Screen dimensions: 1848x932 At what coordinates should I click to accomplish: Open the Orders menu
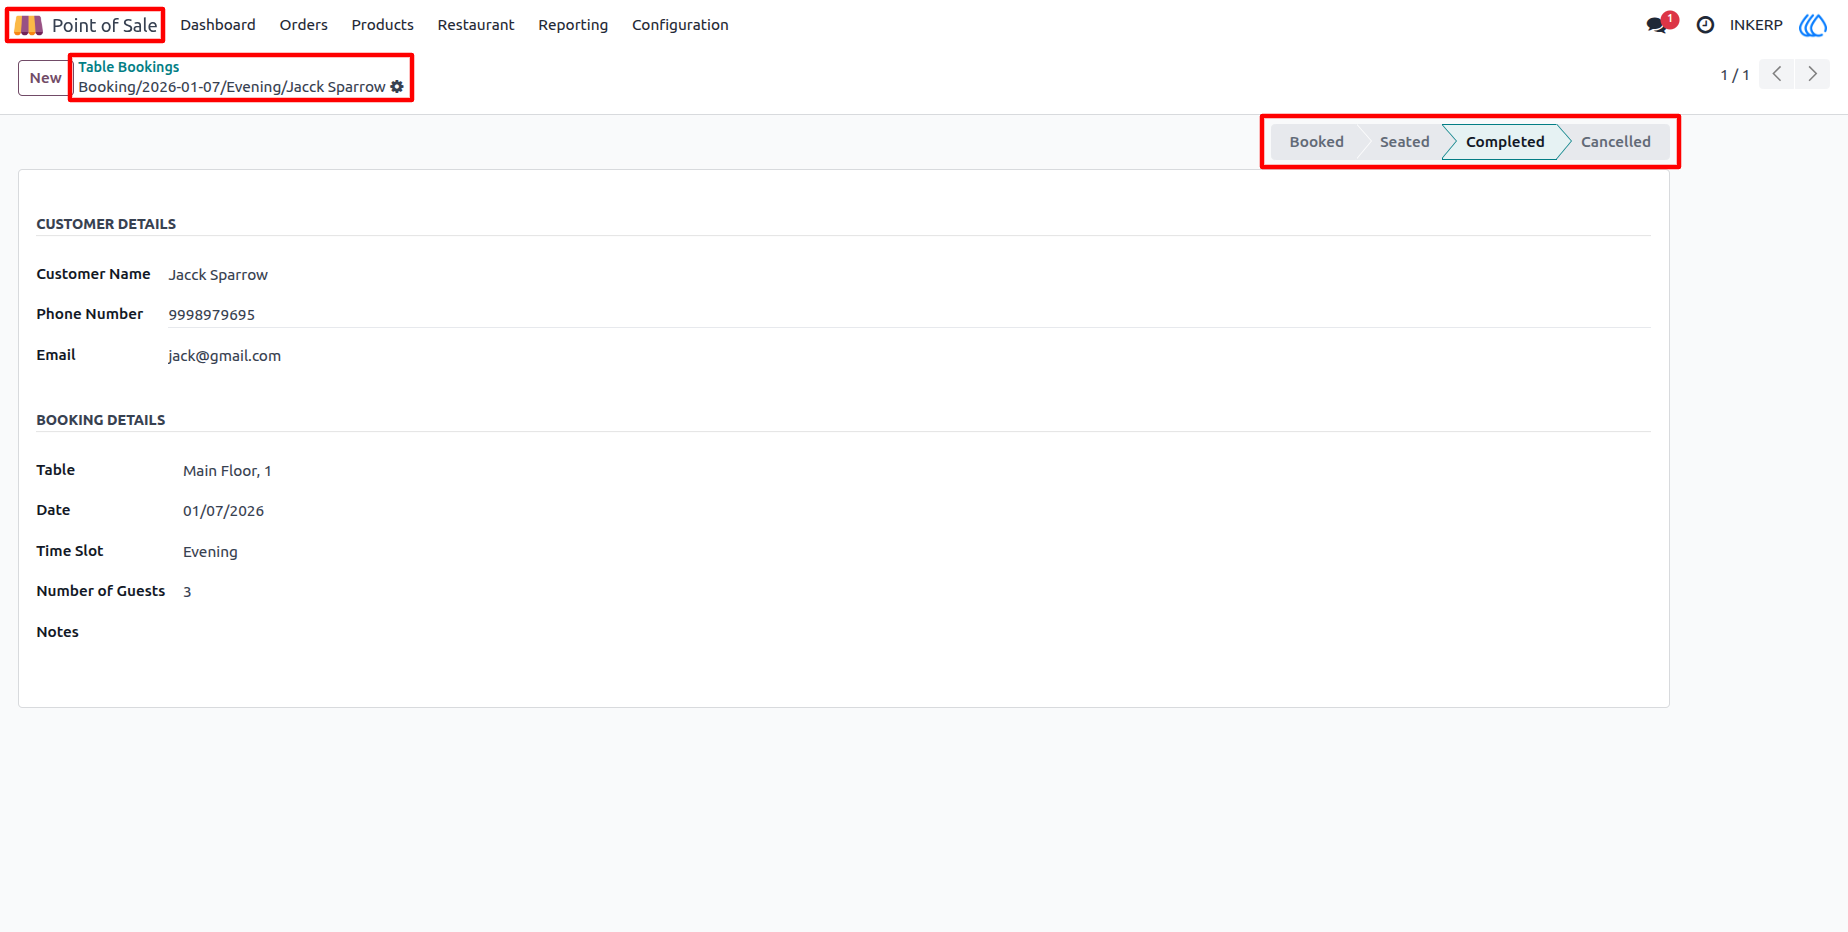[304, 25]
